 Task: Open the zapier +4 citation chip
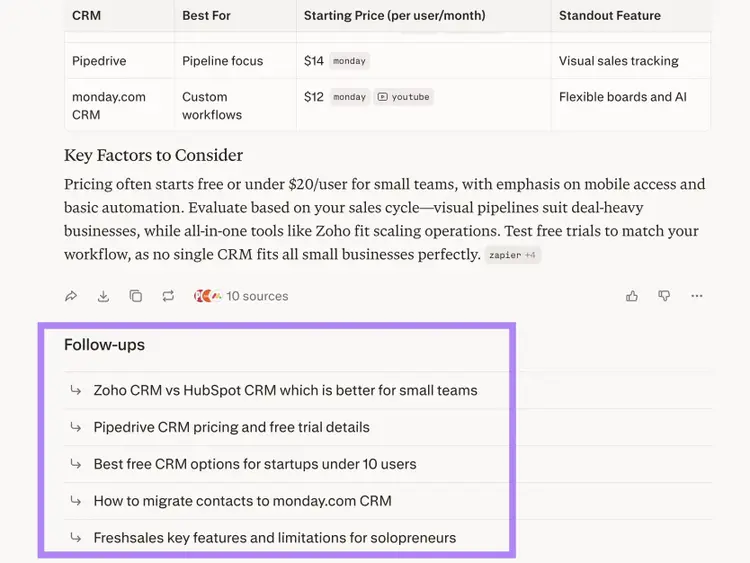[x=512, y=255]
